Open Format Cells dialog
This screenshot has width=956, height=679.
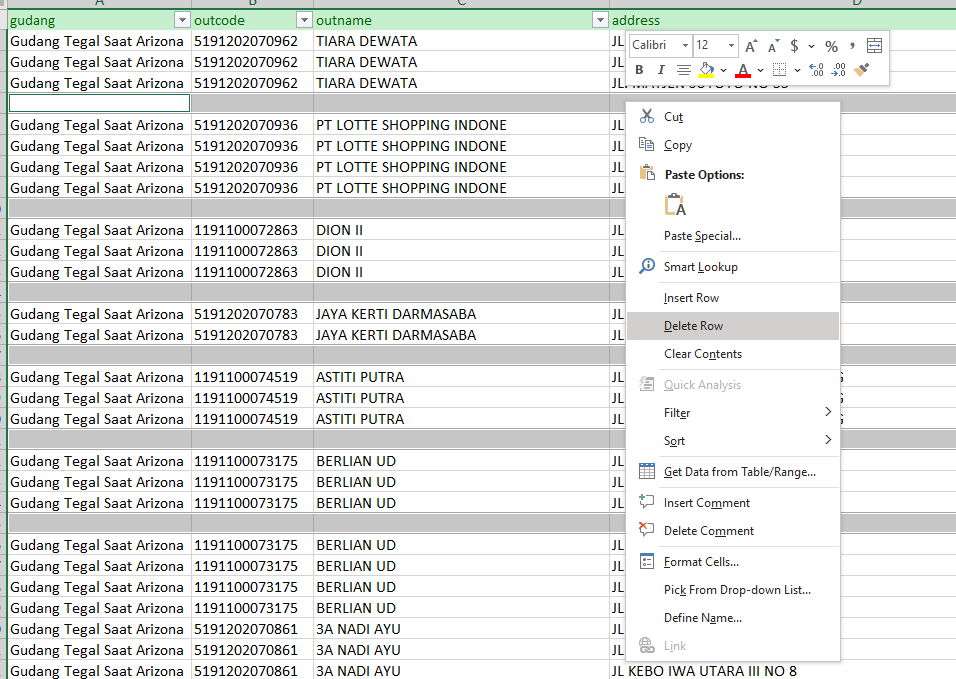pyautogui.click(x=733, y=563)
